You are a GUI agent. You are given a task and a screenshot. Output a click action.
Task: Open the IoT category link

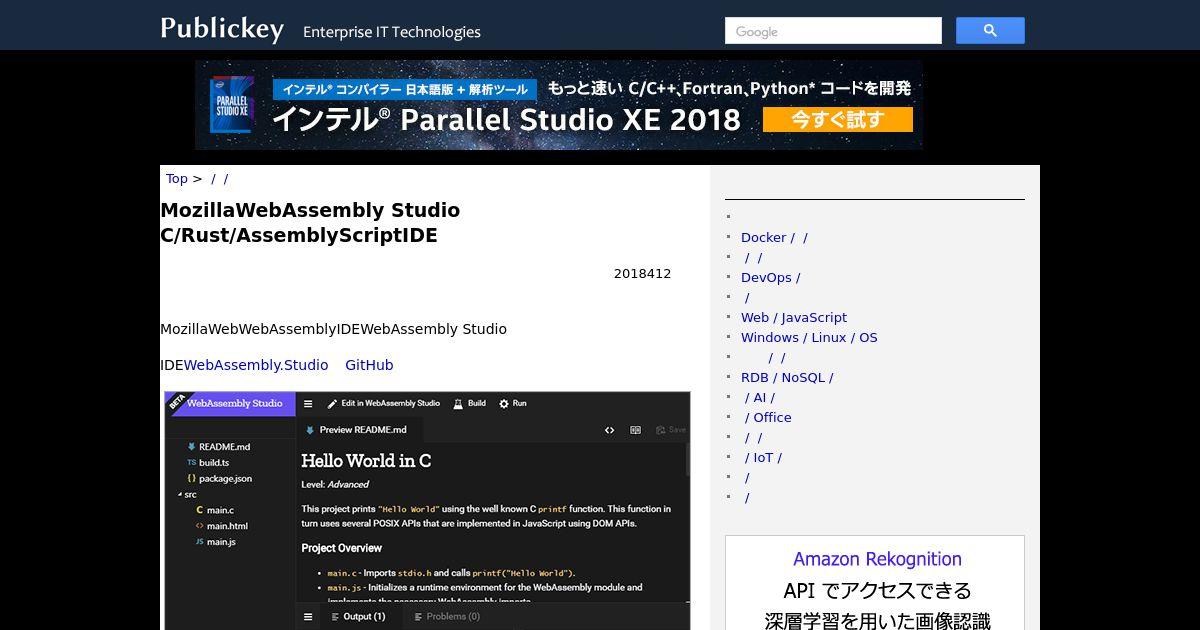[763, 457]
